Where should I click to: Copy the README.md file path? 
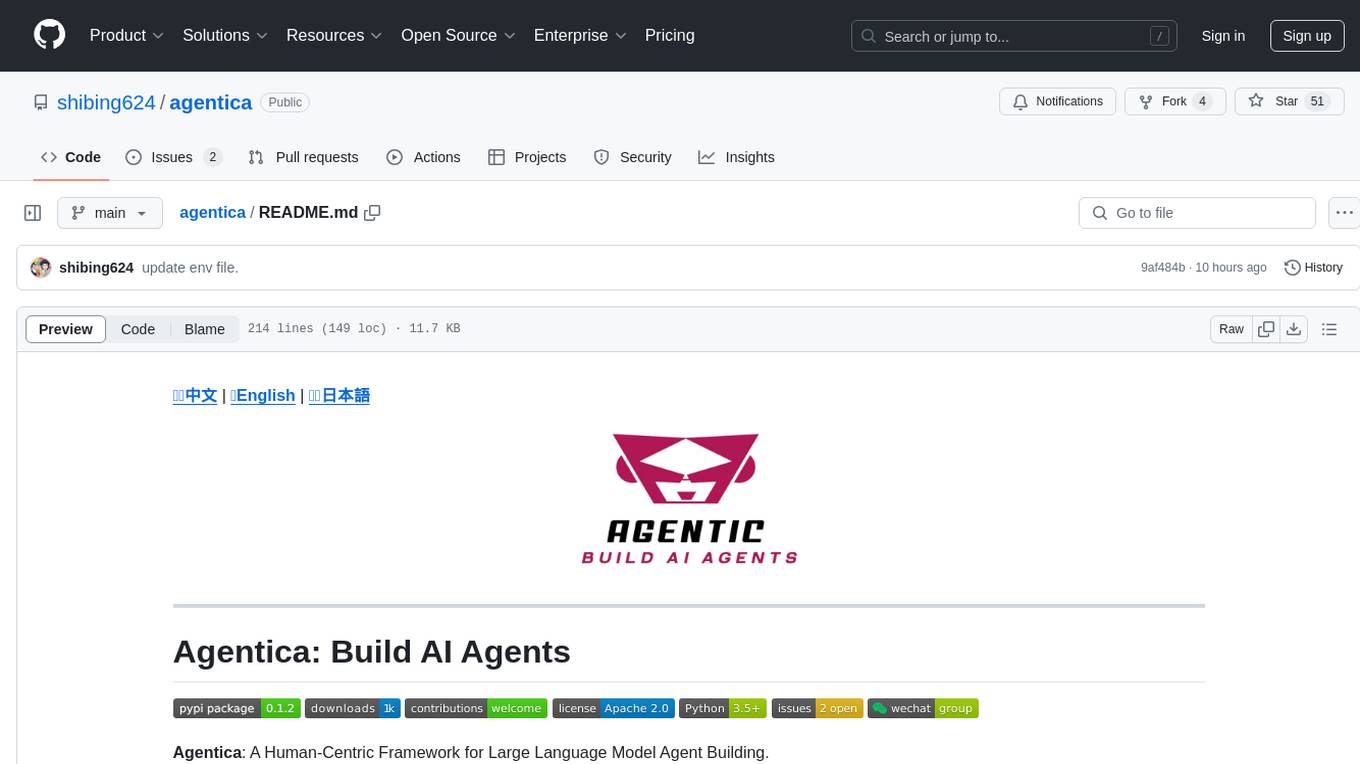click(373, 213)
